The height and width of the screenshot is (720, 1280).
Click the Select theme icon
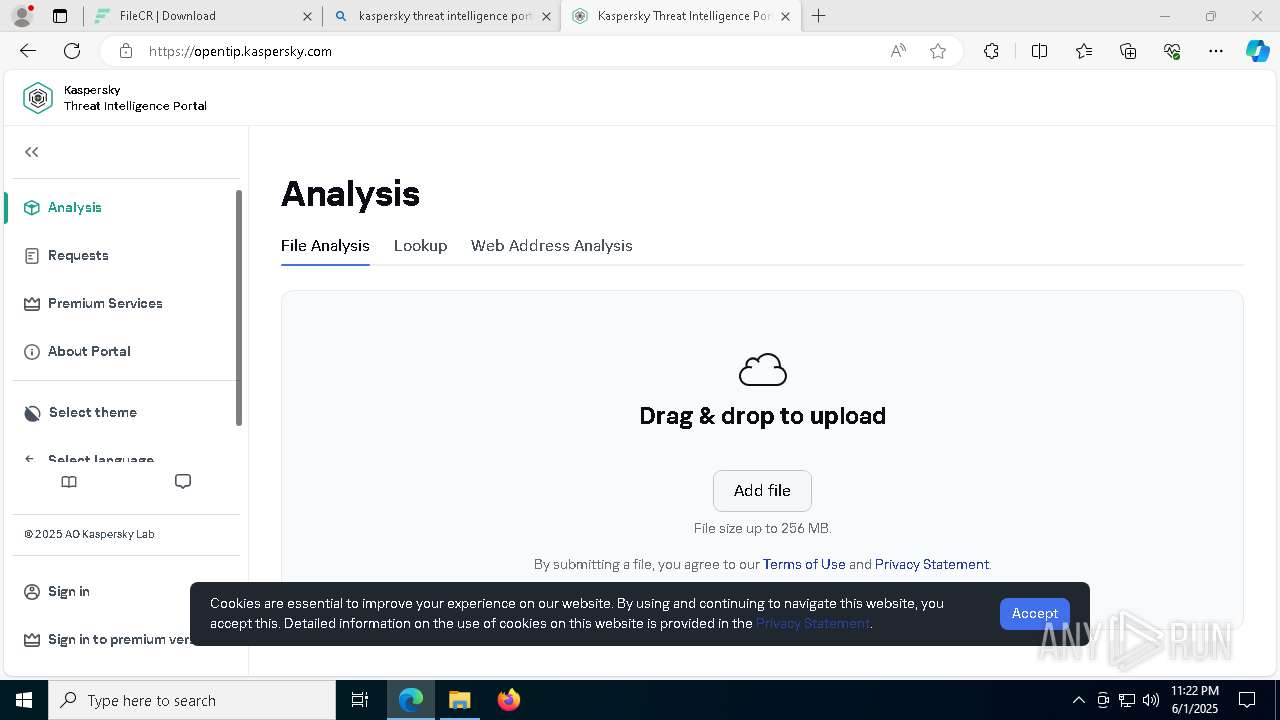pos(32,413)
